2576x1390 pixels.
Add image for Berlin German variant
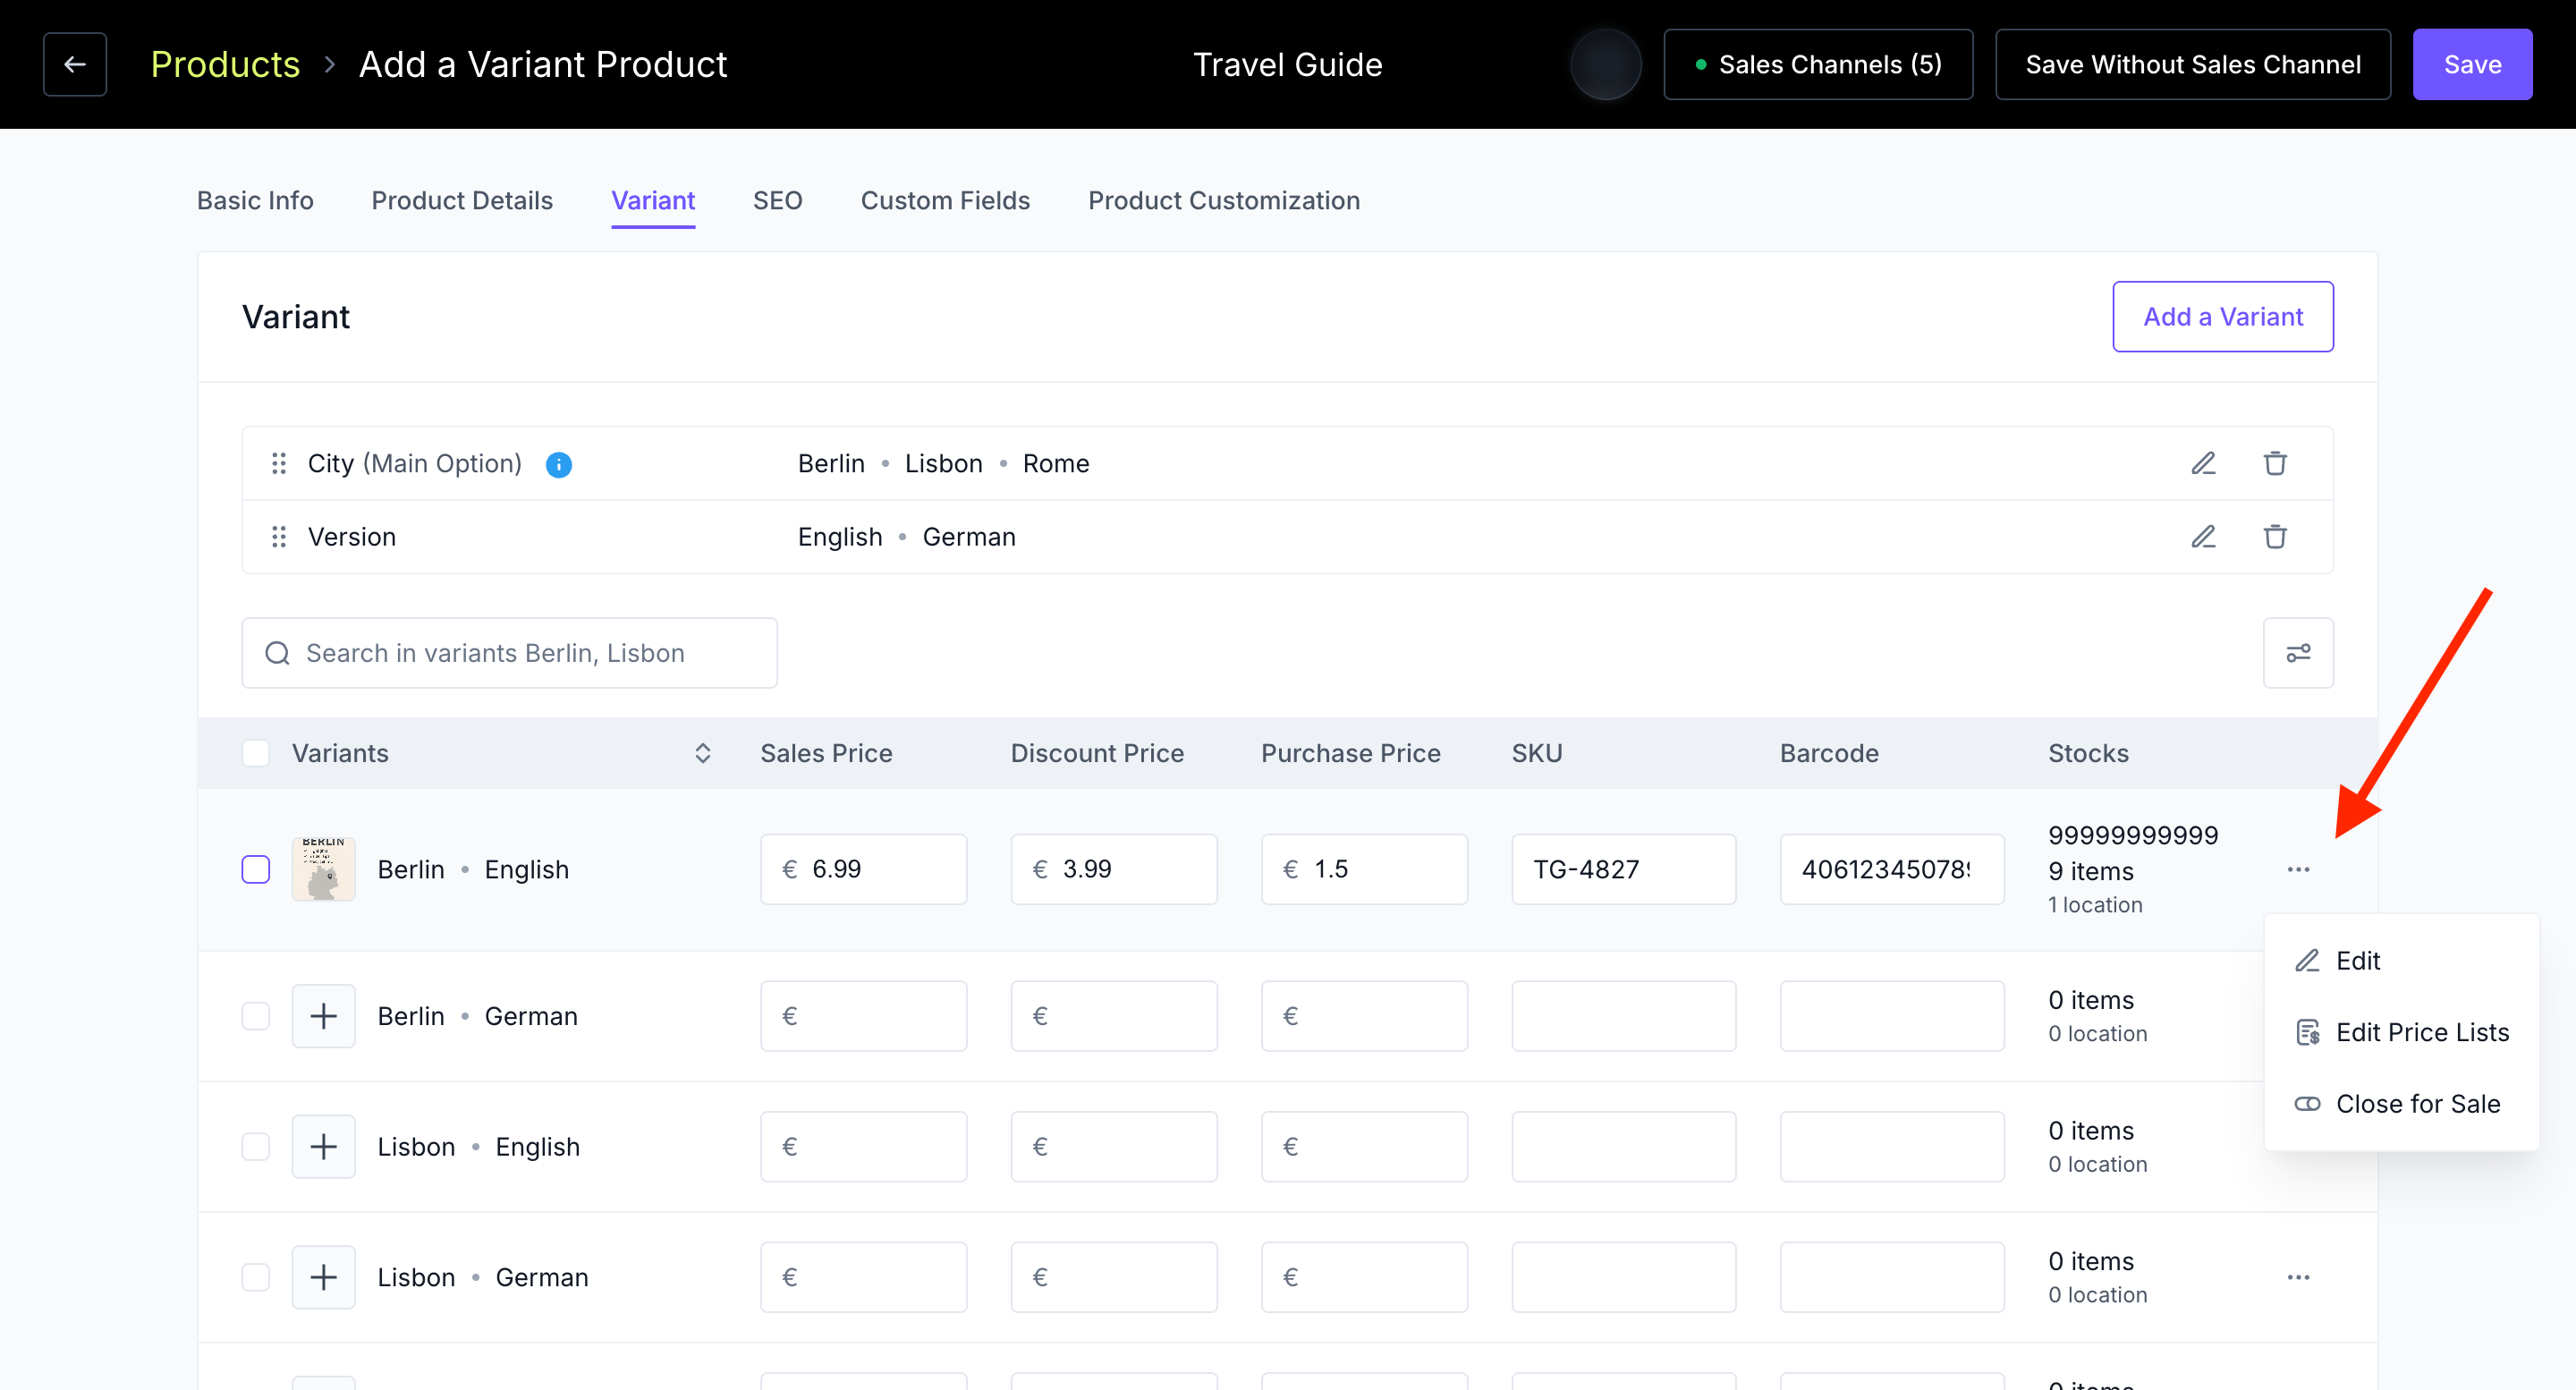click(323, 1016)
